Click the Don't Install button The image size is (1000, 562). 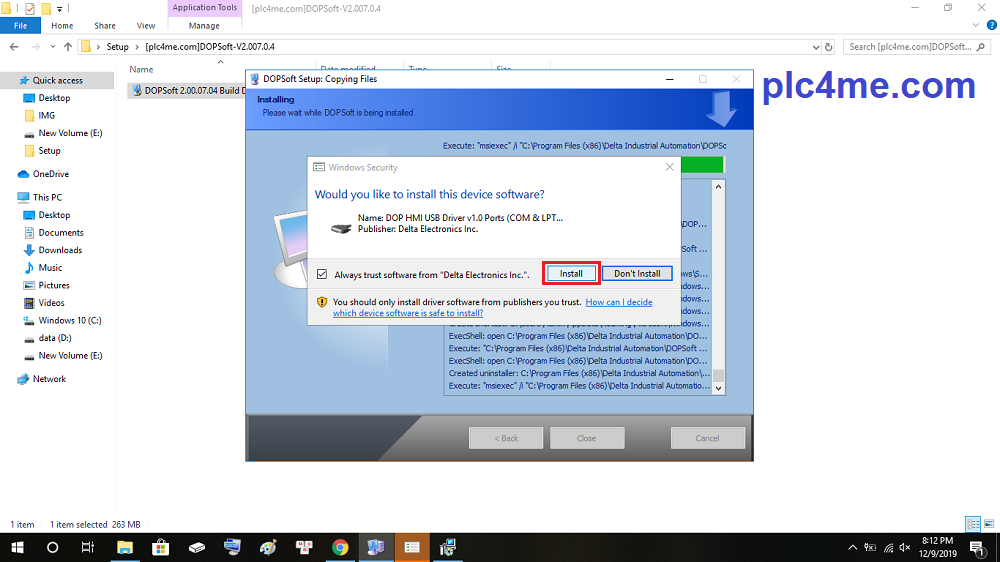point(637,273)
